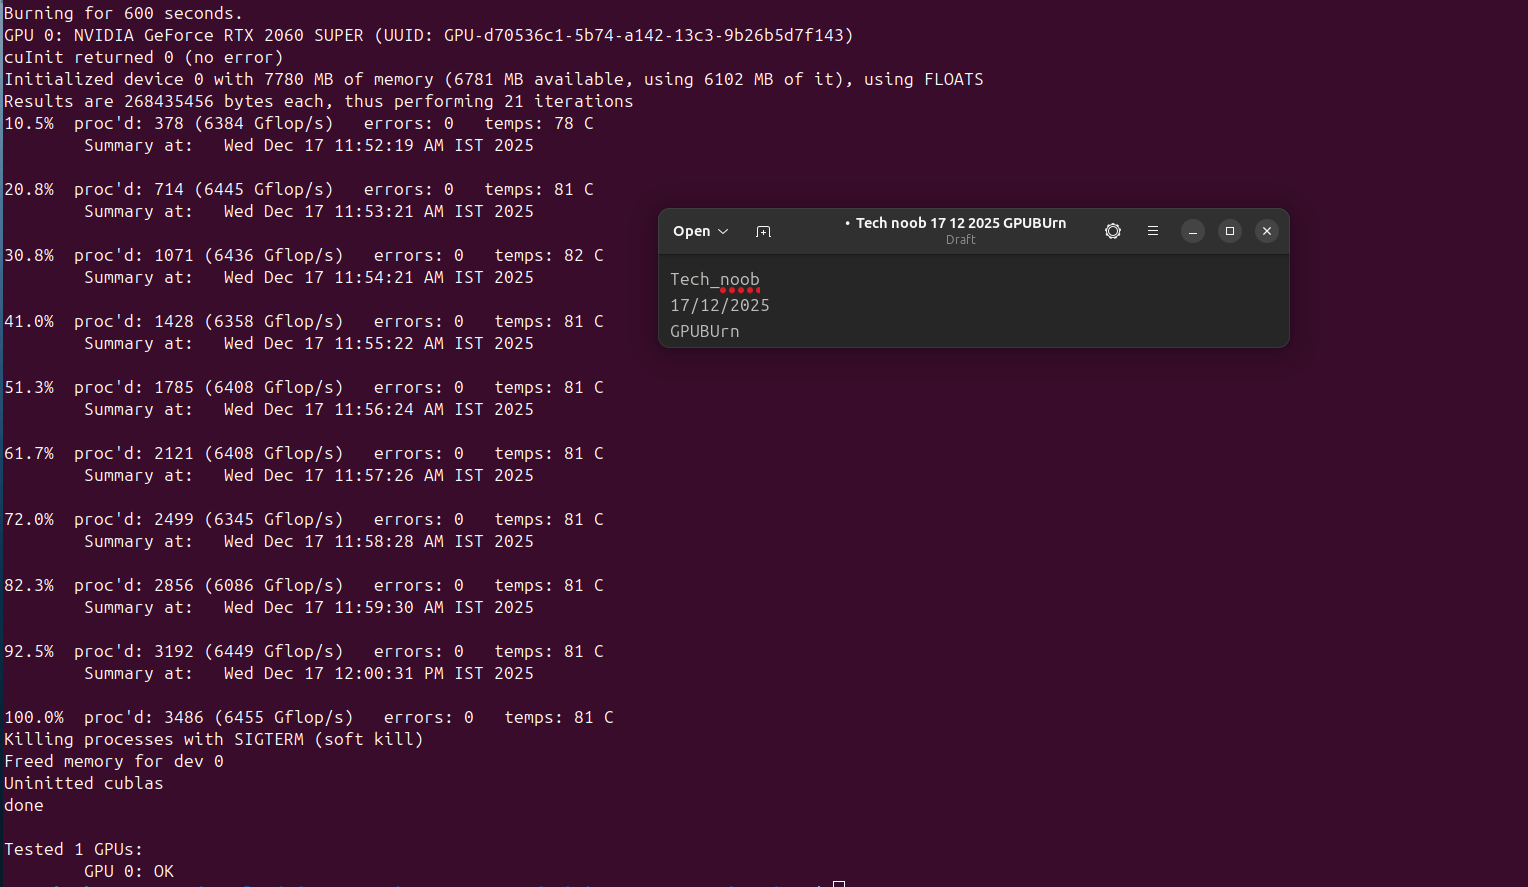Screen dimensions: 1528x887
Task: Click the 'cuInit returned 0' terminal line
Action: click(x=143, y=58)
